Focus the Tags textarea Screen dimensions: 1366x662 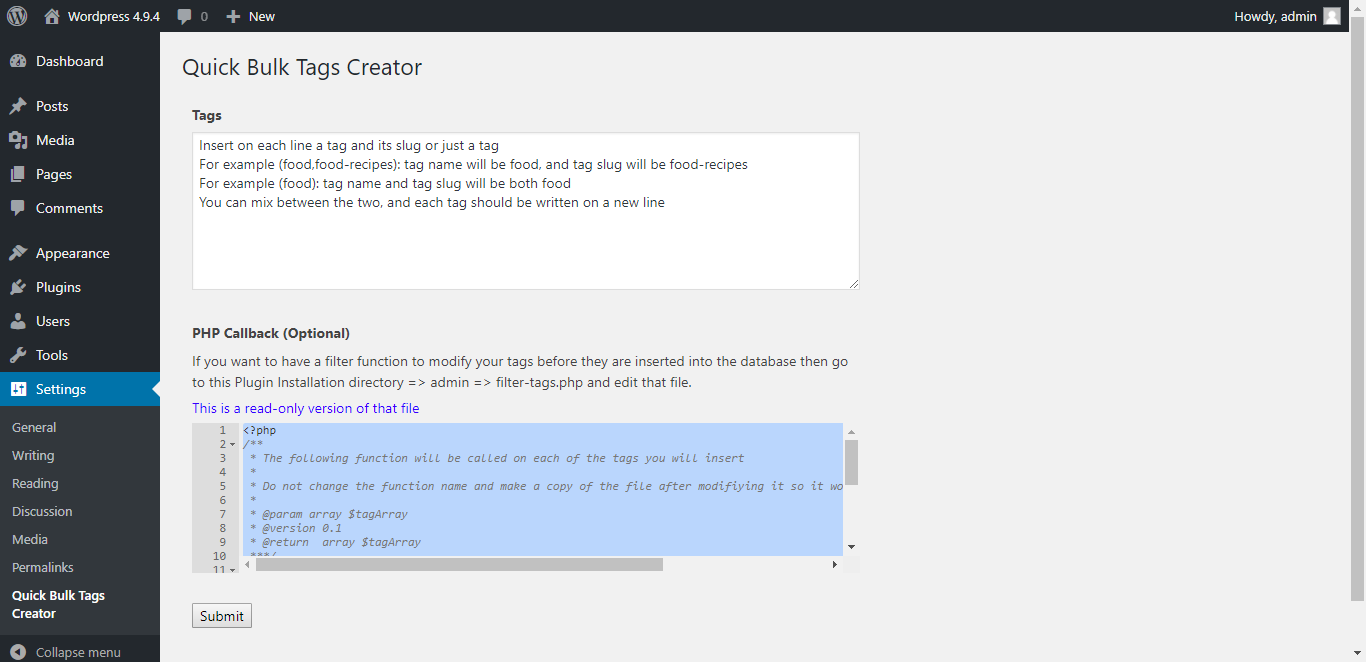(x=526, y=211)
